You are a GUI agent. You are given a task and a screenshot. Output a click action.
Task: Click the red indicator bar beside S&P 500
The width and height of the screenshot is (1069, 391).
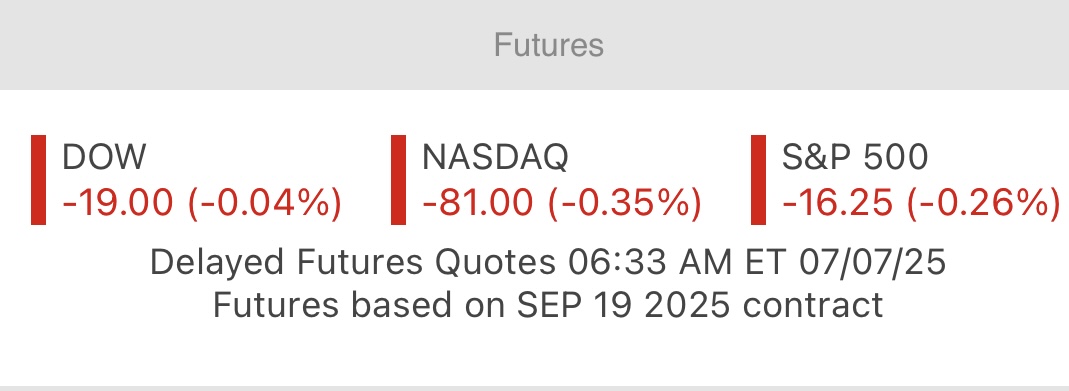point(758,180)
